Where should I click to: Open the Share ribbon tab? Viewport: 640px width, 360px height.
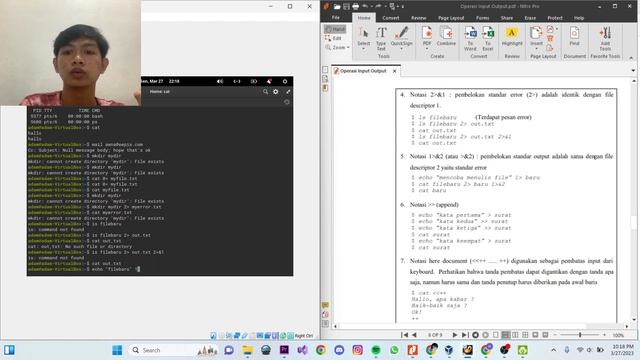(507, 18)
